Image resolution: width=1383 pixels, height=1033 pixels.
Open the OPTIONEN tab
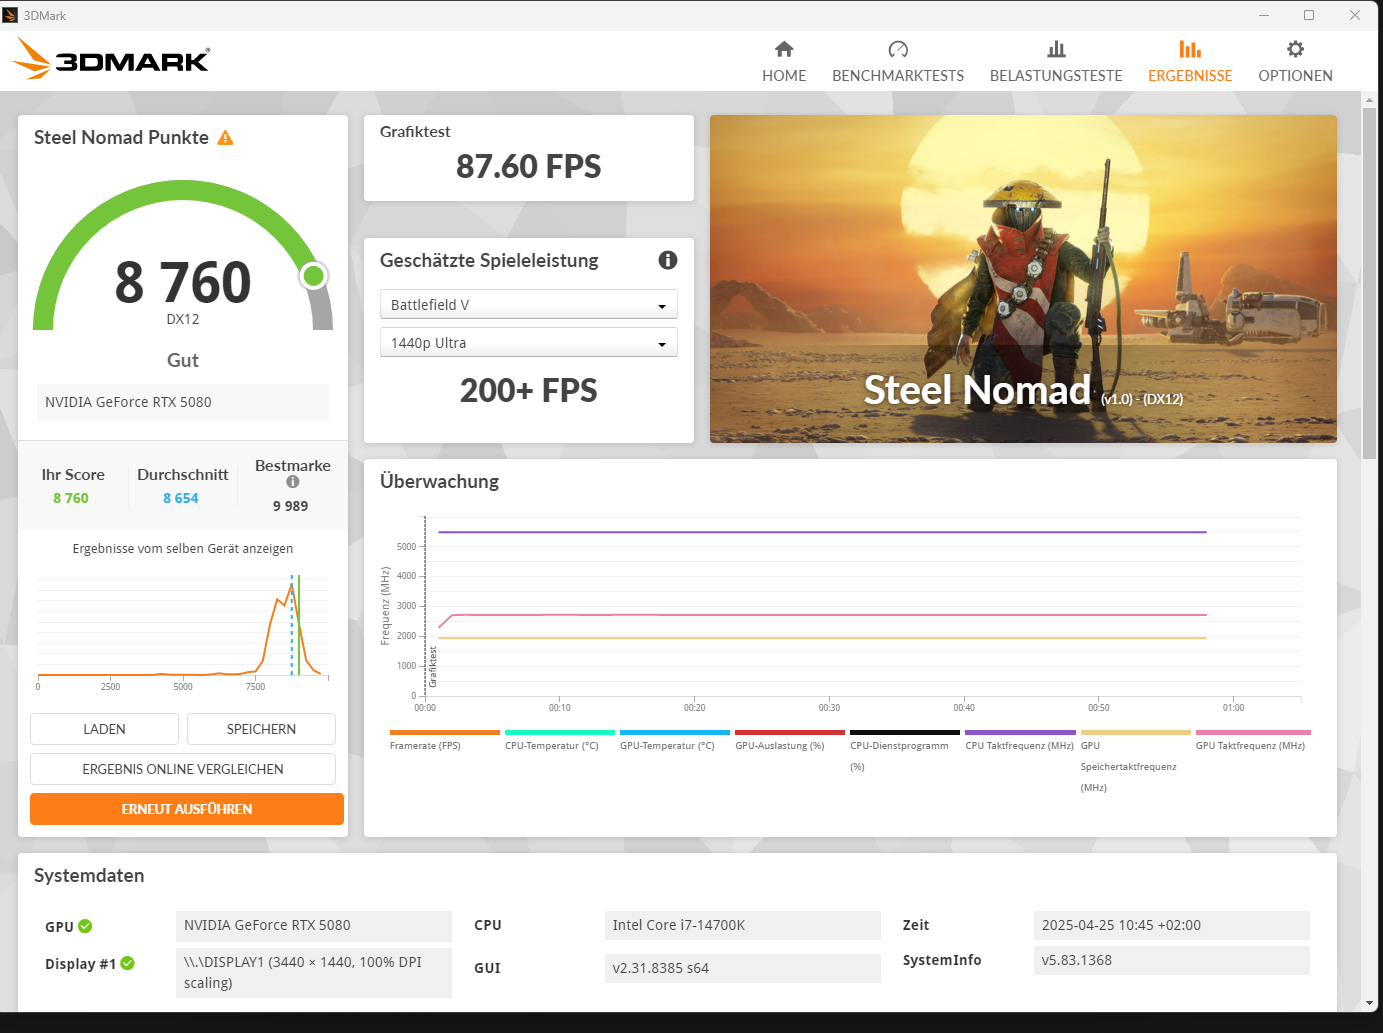click(x=1295, y=62)
